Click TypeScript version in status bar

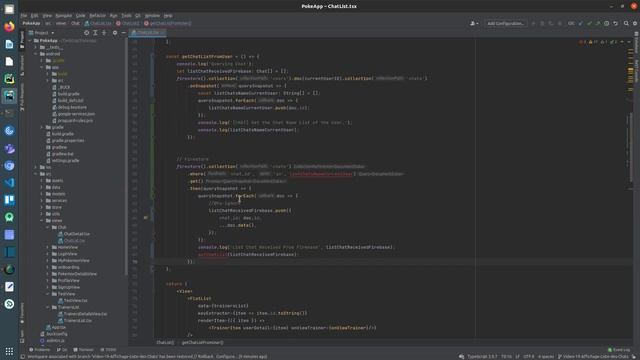click(x=482, y=356)
